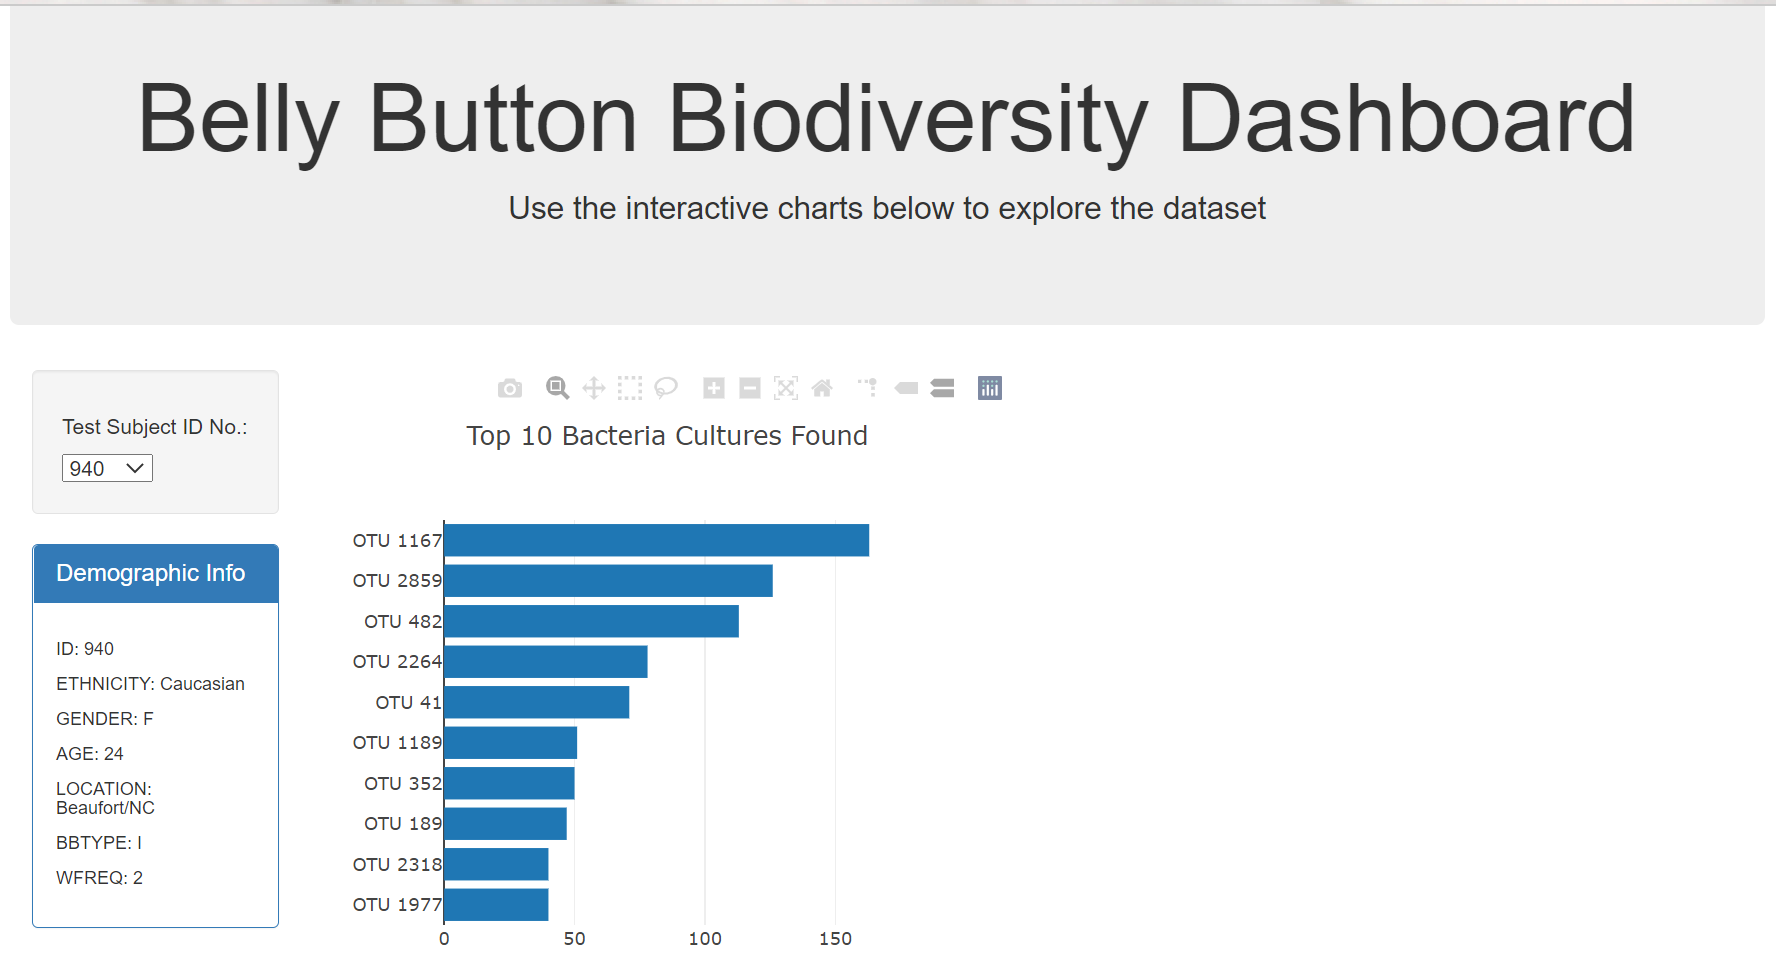
Task: Enable show closest data on hover
Action: 906,388
